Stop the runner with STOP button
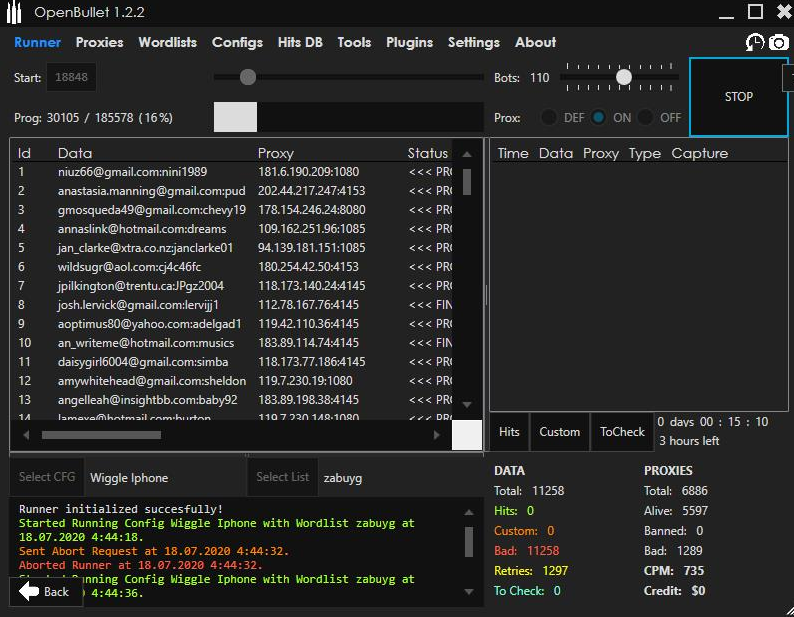The height and width of the screenshot is (617, 794). pos(738,97)
